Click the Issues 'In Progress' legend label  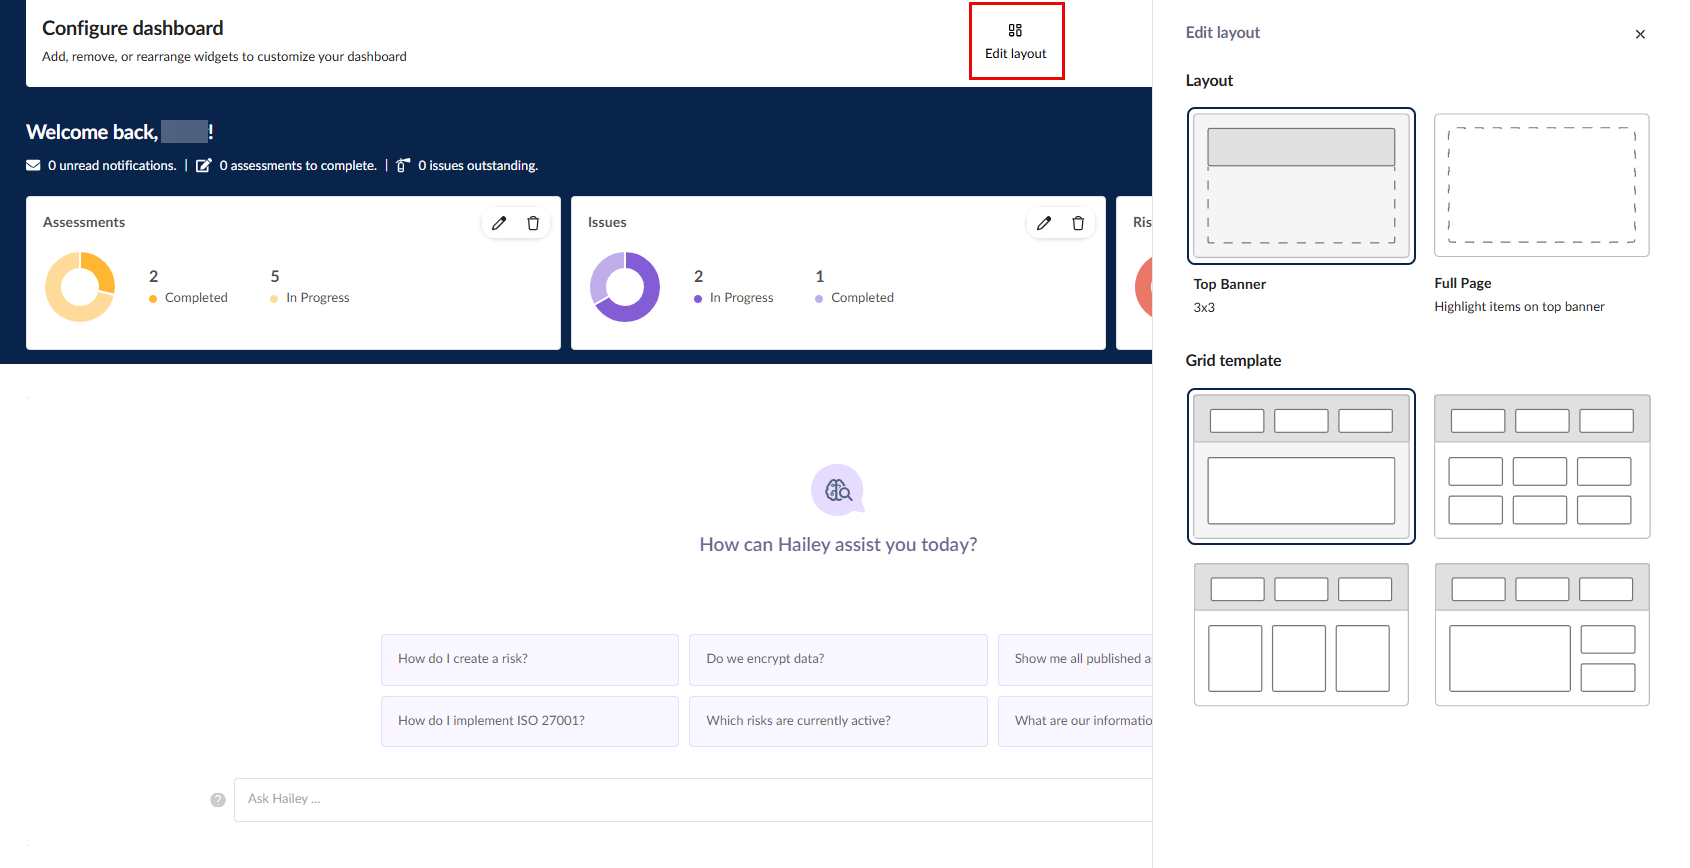pyautogui.click(x=742, y=298)
